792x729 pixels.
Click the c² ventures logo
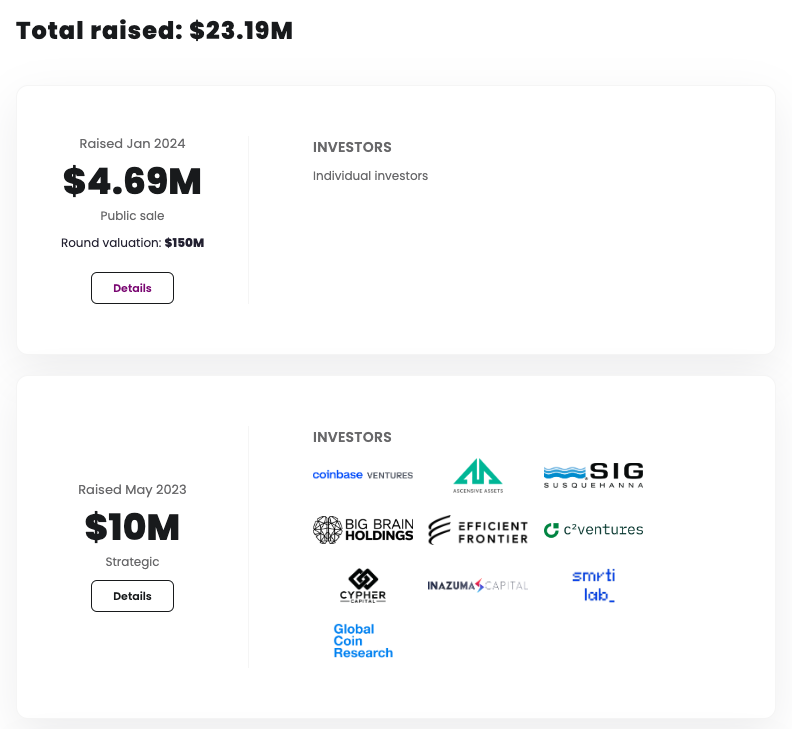593,530
